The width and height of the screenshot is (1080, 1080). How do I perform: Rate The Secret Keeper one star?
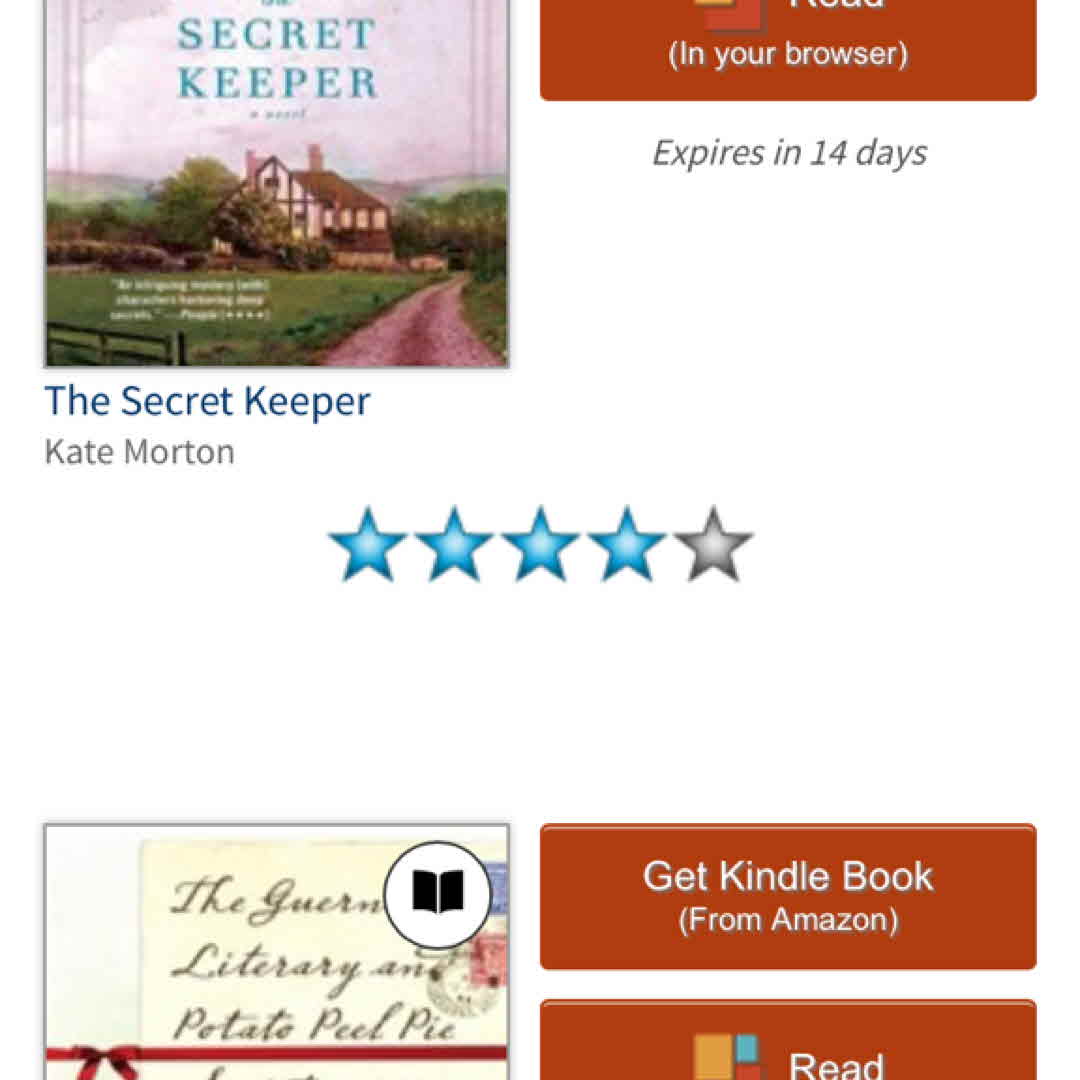point(368,545)
